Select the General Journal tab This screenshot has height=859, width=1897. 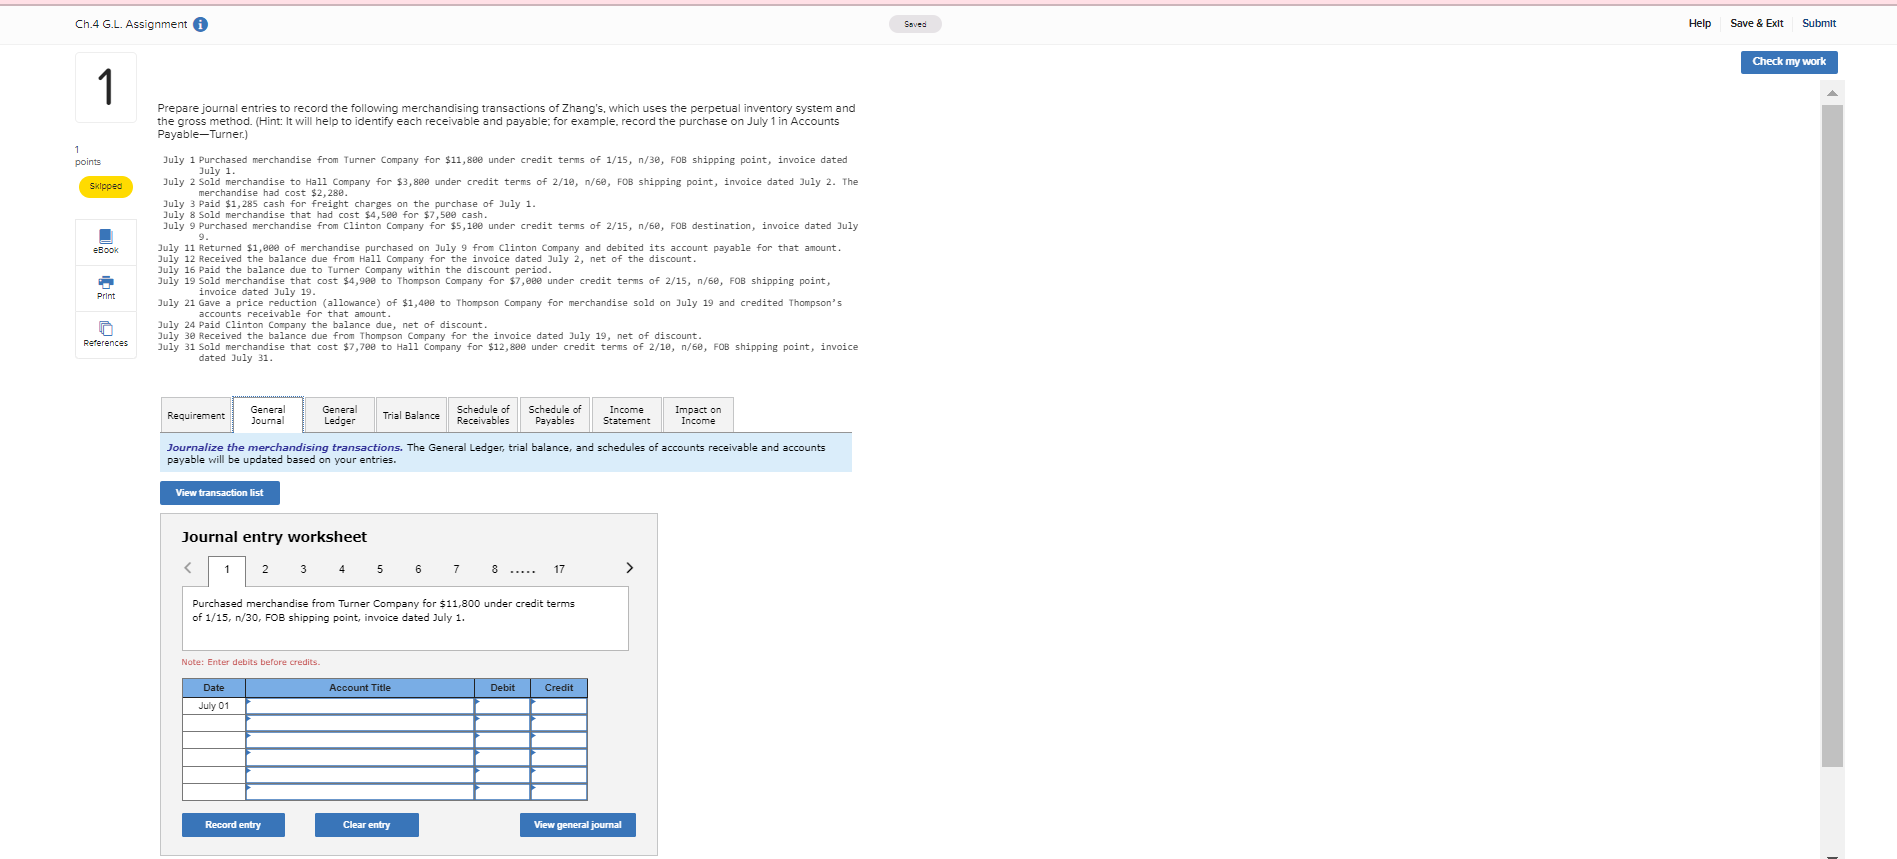(268, 415)
